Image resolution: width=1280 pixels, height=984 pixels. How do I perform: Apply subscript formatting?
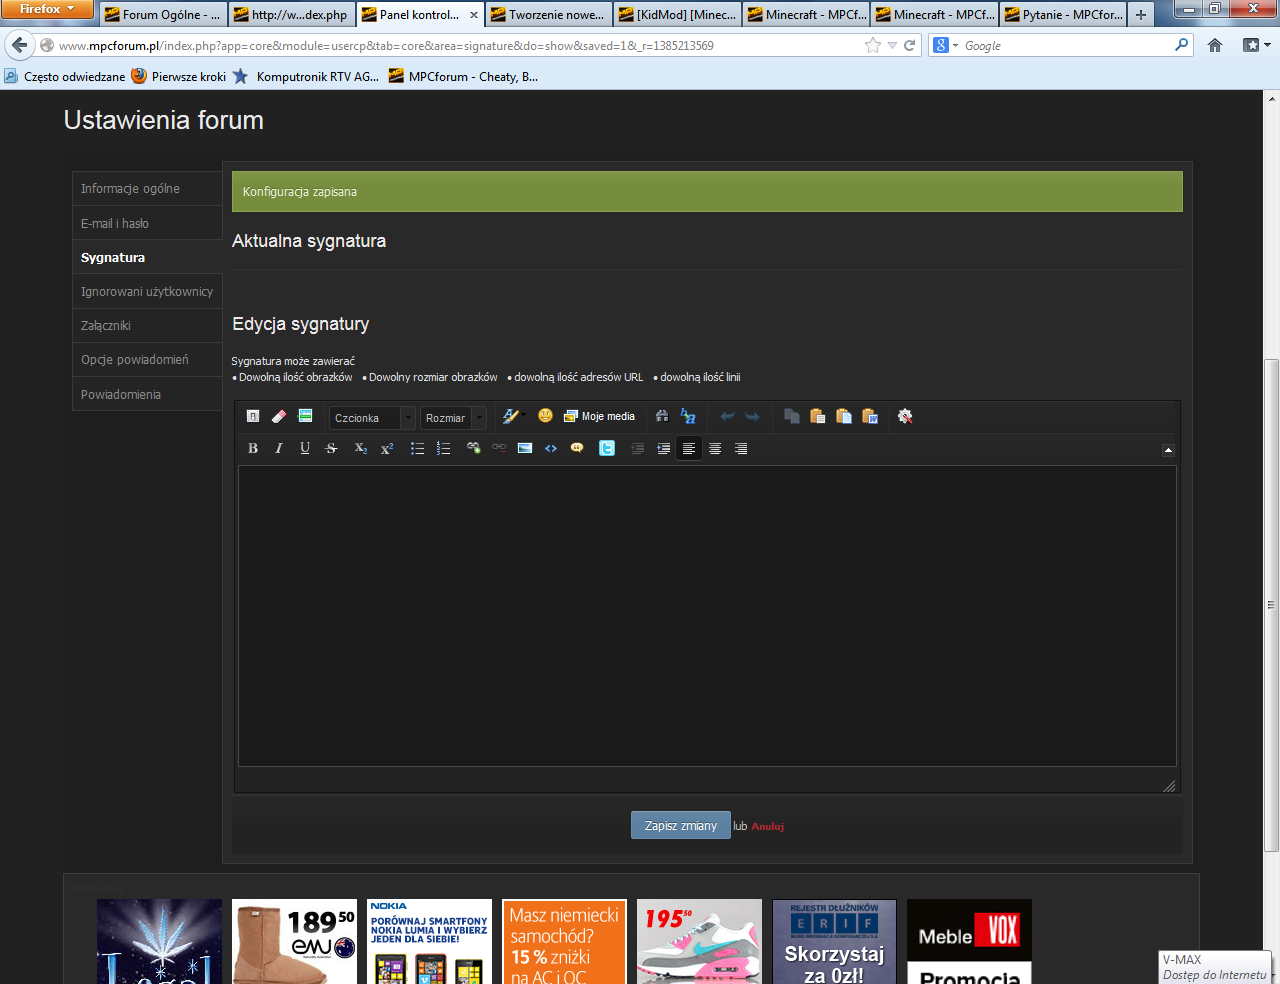point(361,449)
